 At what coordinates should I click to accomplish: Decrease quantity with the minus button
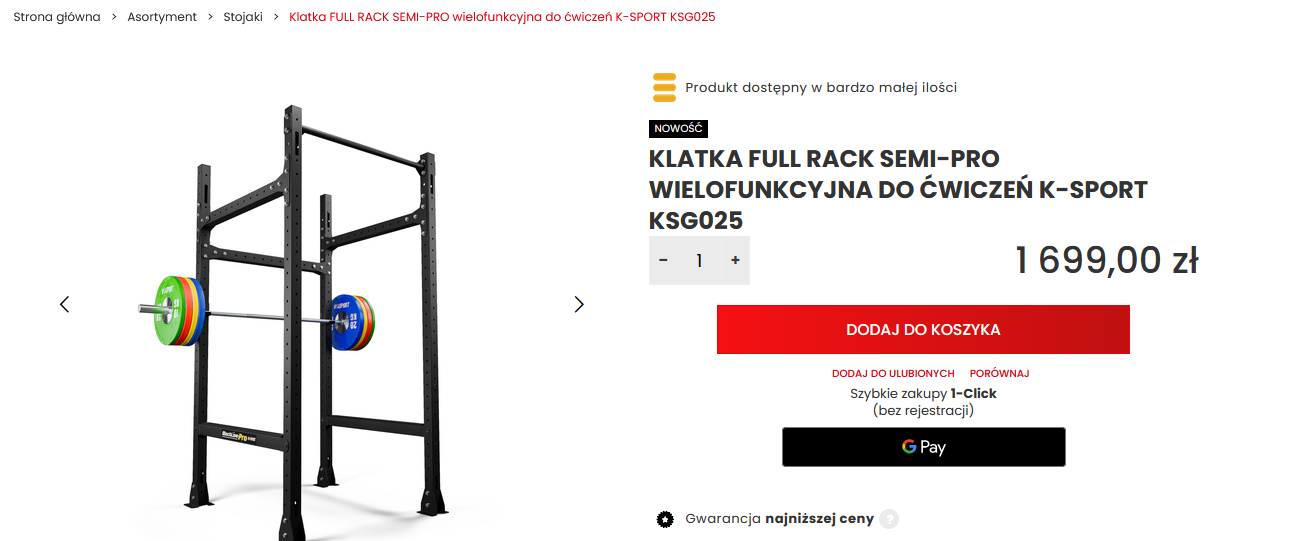pyautogui.click(x=663, y=260)
